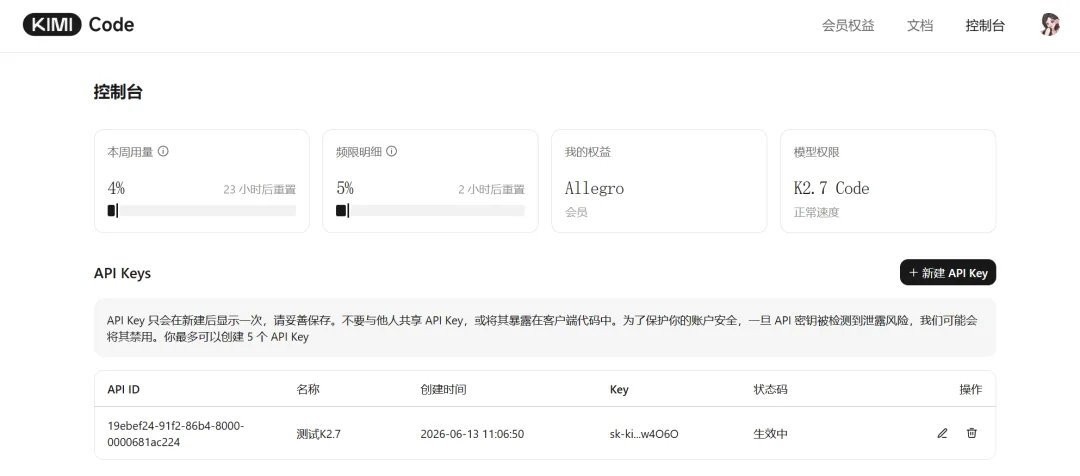Click the 2 小时后重置 text
This screenshot has height=476, width=1080.
coord(492,189)
